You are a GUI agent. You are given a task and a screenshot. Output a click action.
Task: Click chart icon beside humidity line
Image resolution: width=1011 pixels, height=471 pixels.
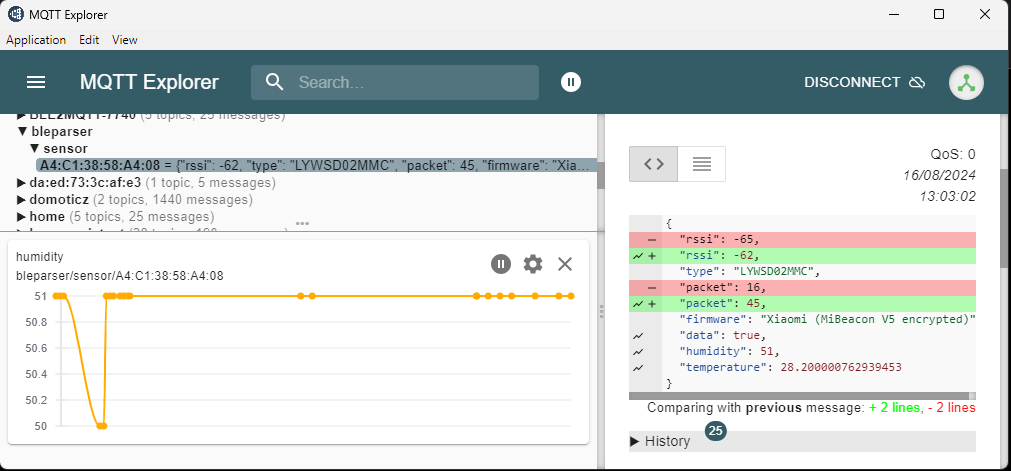pyautogui.click(x=638, y=352)
